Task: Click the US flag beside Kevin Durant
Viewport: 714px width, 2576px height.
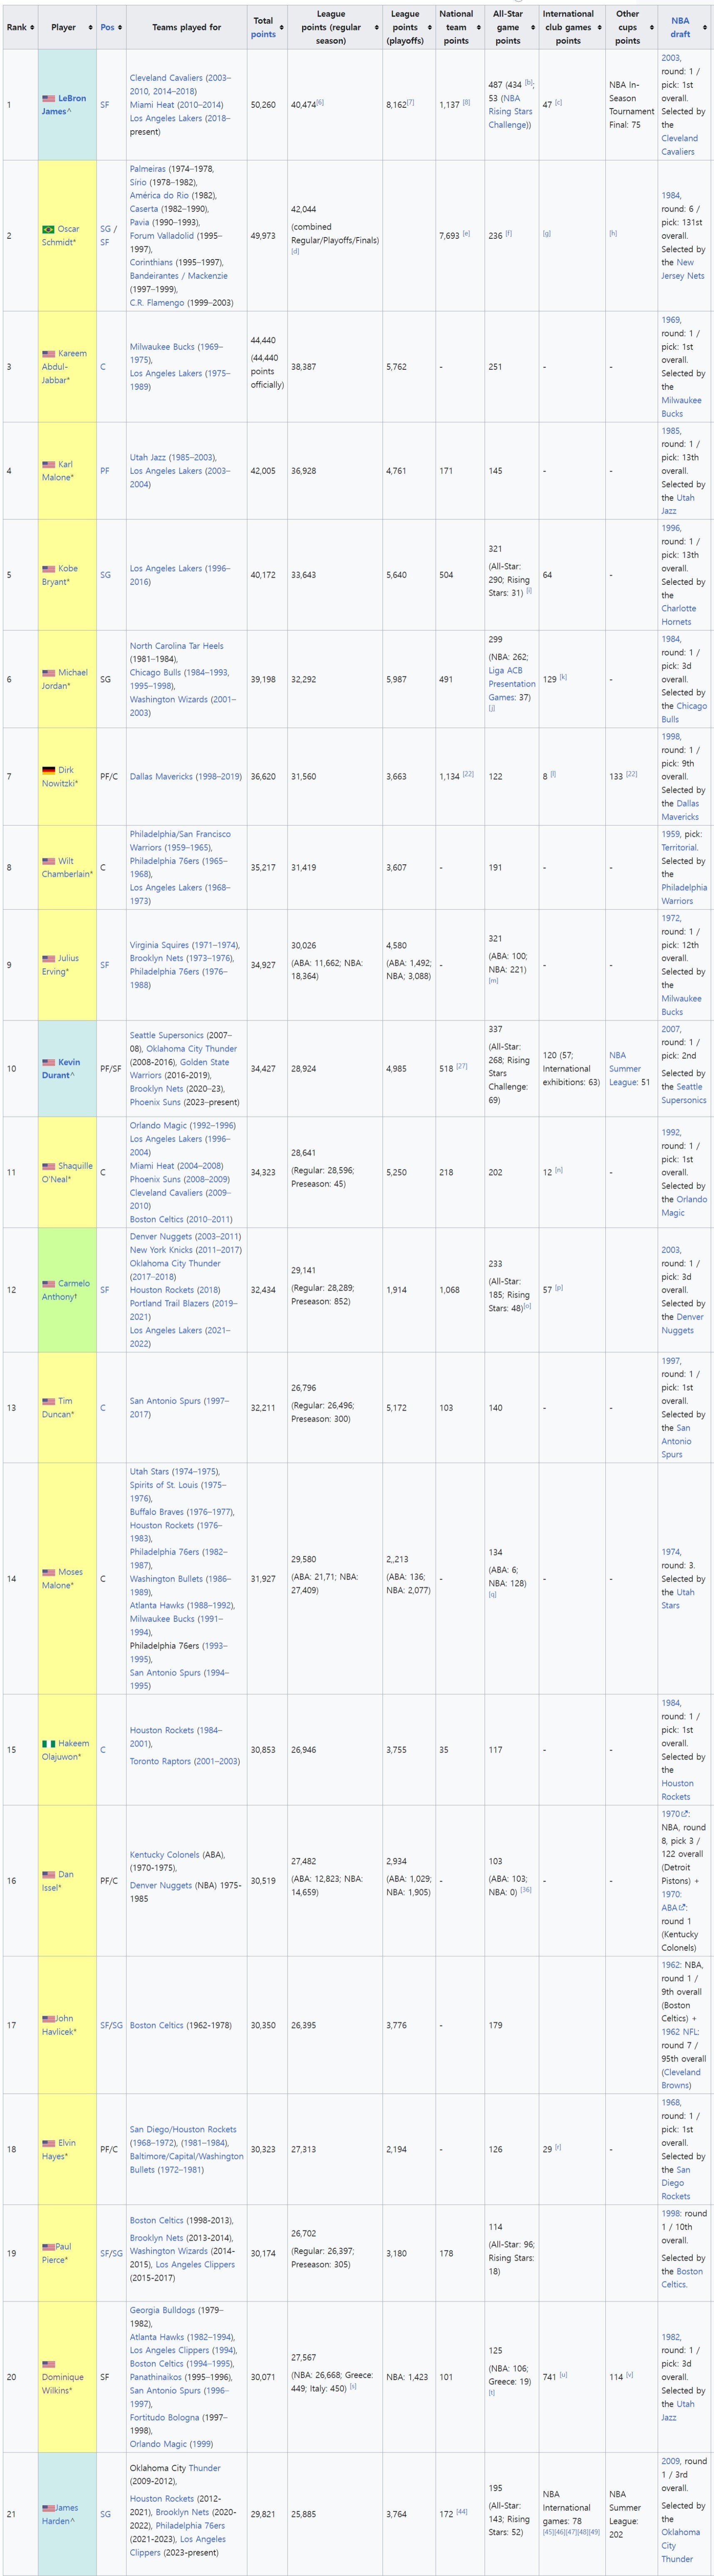Action: [48, 1062]
